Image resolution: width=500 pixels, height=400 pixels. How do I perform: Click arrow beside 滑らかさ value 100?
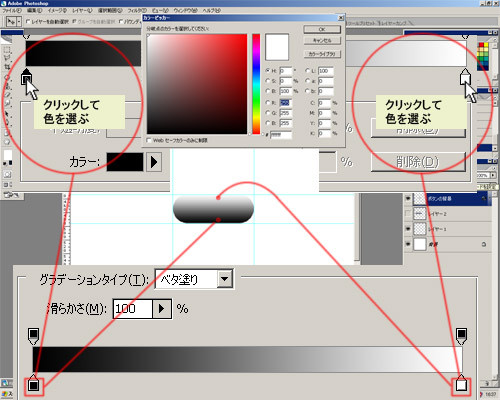162,309
